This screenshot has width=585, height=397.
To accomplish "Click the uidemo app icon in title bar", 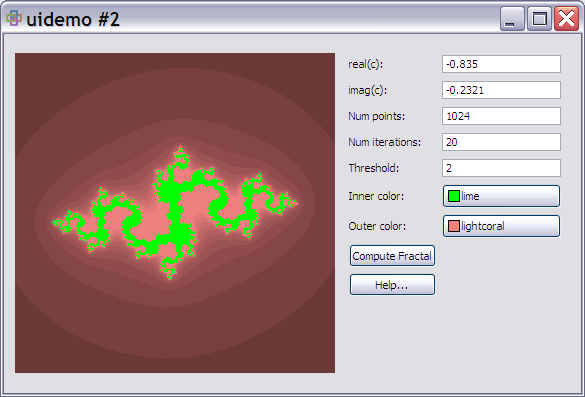I will pyautogui.click(x=14, y=18).
